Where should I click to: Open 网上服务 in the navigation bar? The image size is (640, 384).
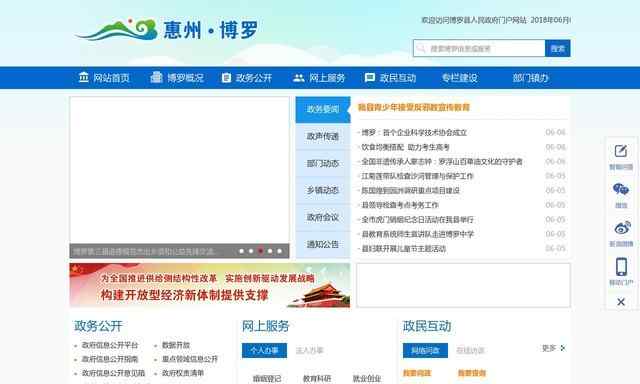click(319, 78)
